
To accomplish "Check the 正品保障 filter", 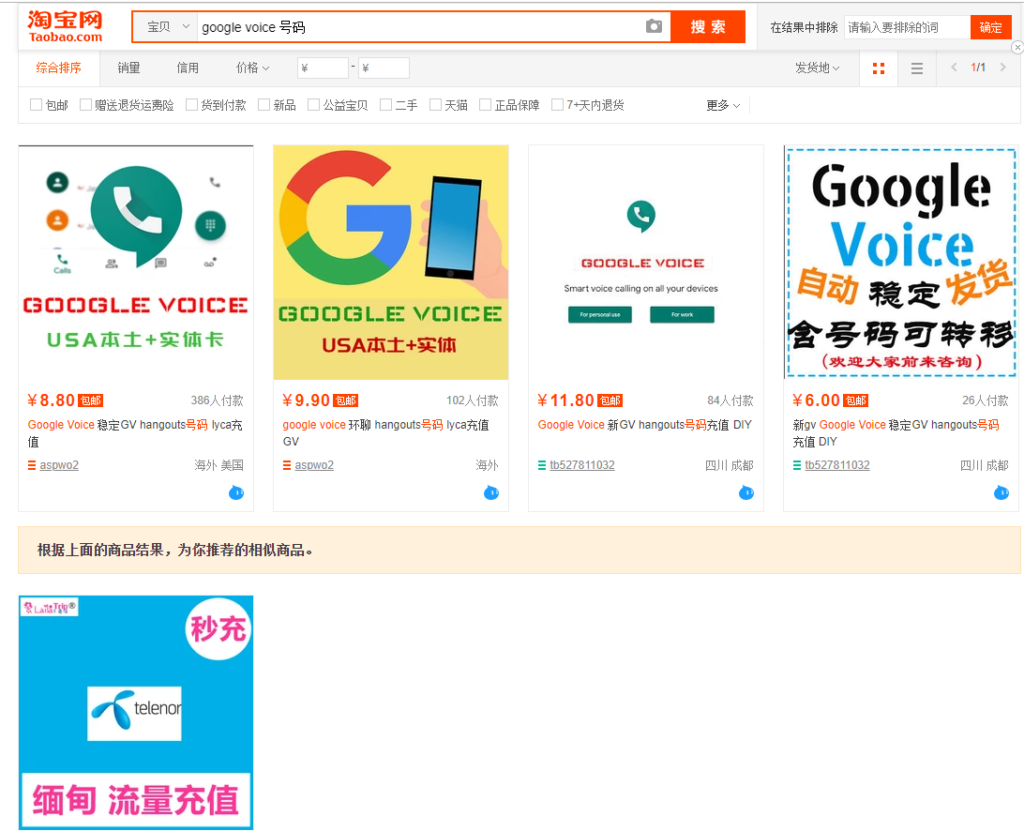I will click(485, 105).
